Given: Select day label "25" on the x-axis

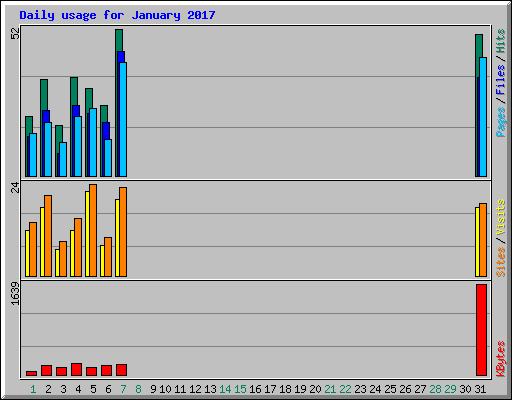Looking at the screenshot, I should pos(390,389).
